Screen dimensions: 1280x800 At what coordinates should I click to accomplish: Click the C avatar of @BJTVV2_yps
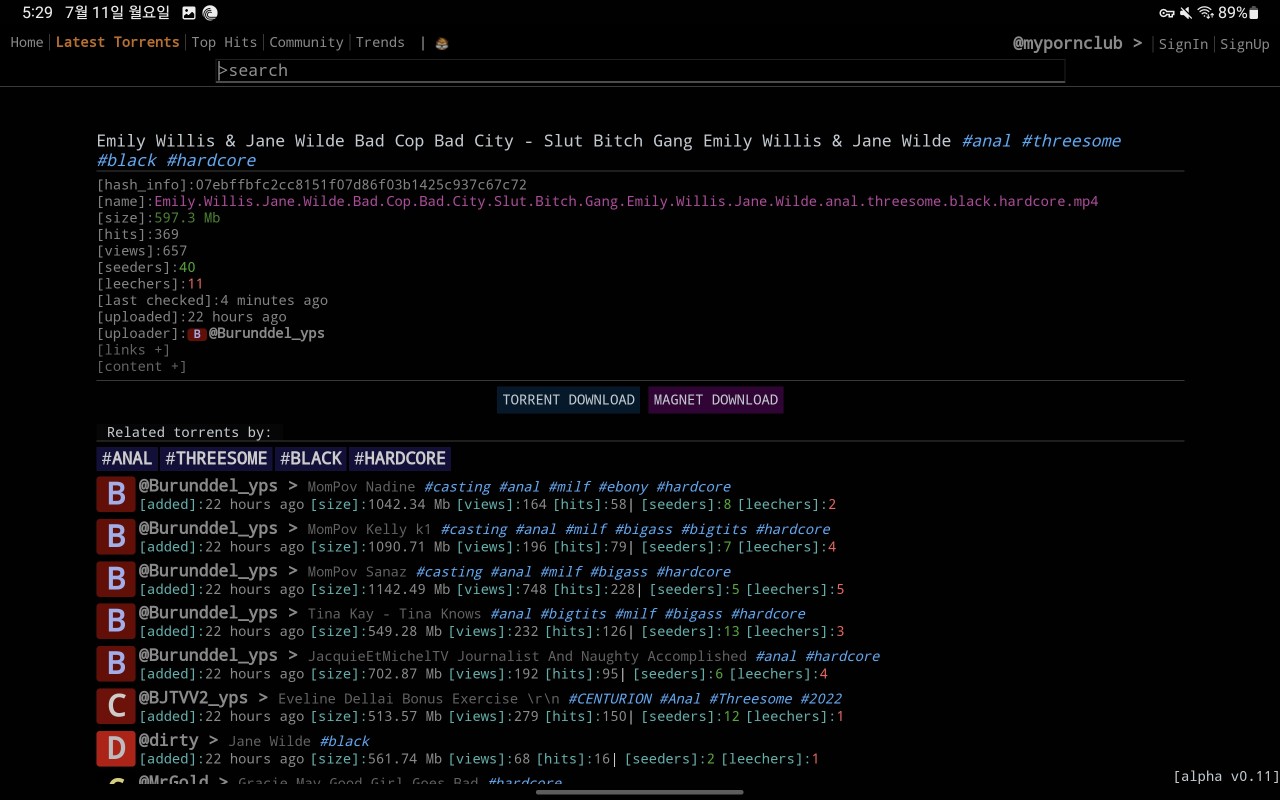[x=116, y=706]
